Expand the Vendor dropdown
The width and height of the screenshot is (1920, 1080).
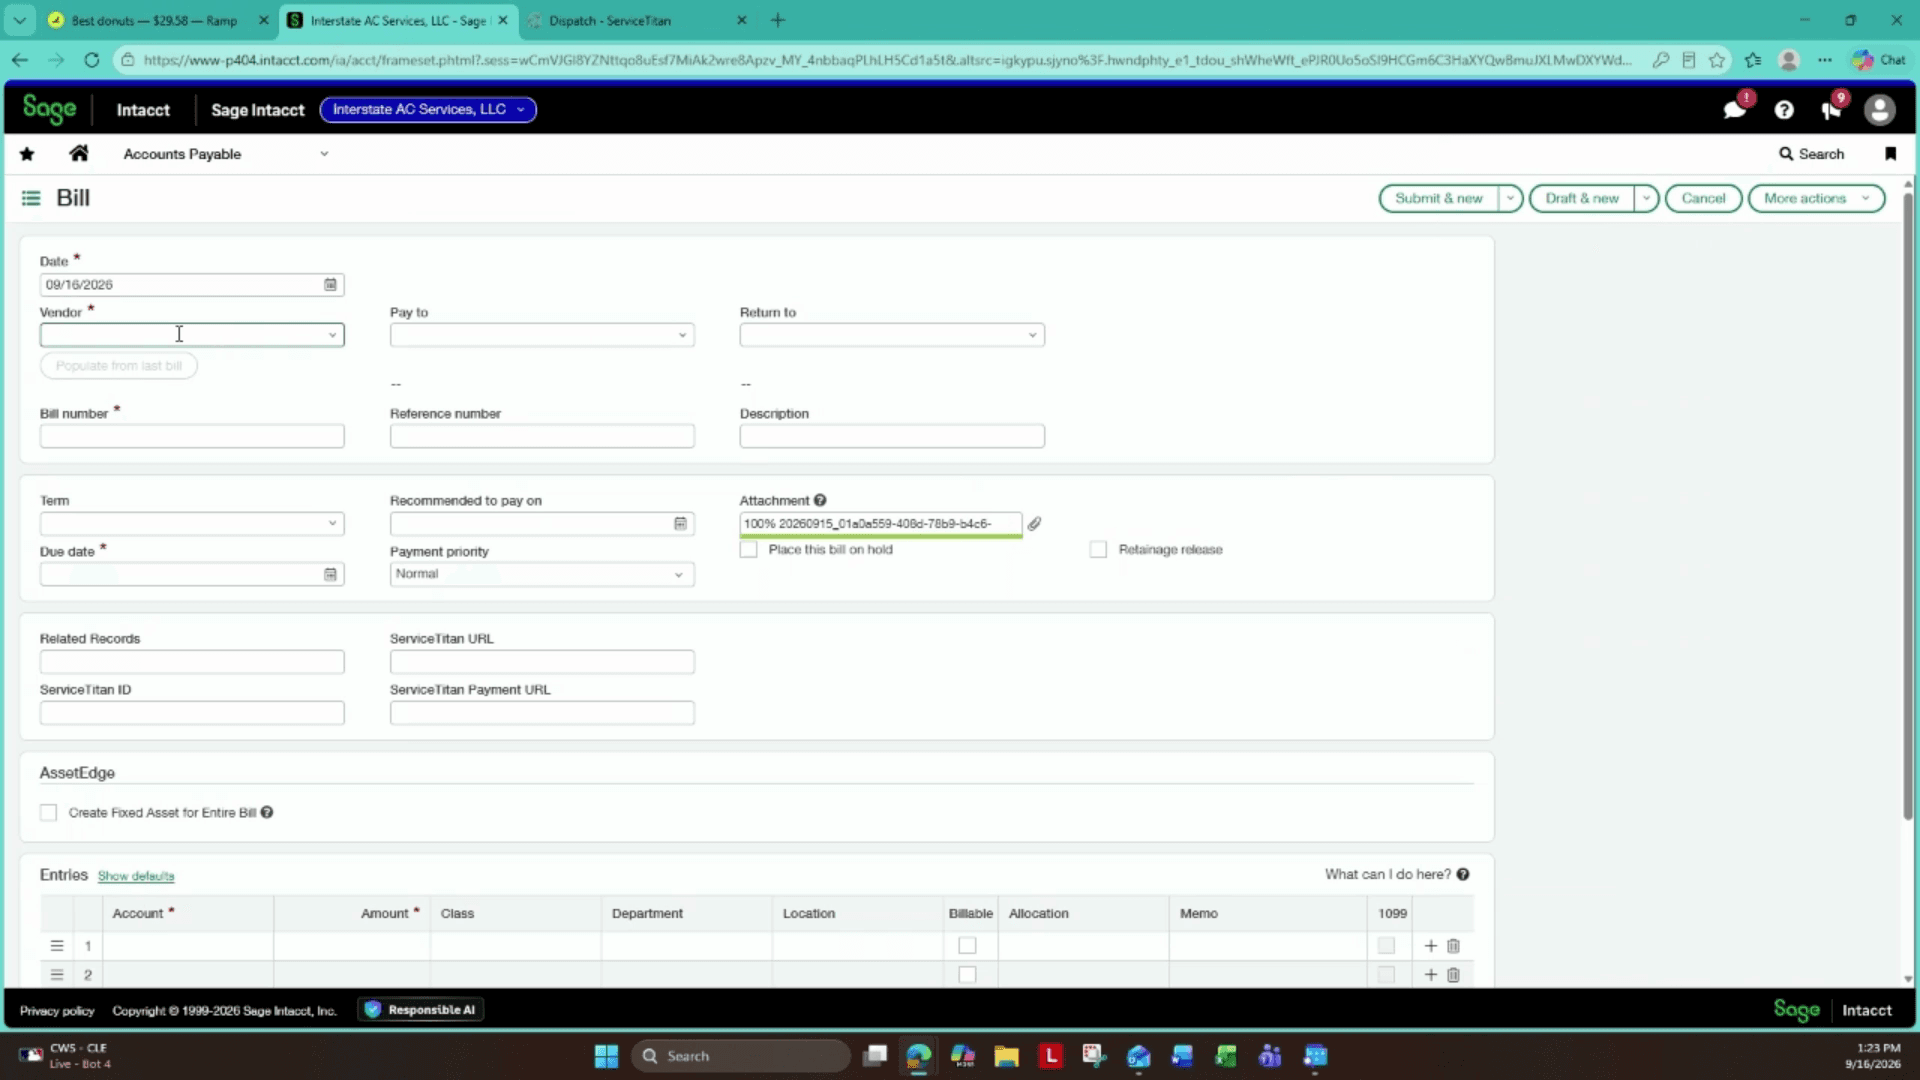332,335
